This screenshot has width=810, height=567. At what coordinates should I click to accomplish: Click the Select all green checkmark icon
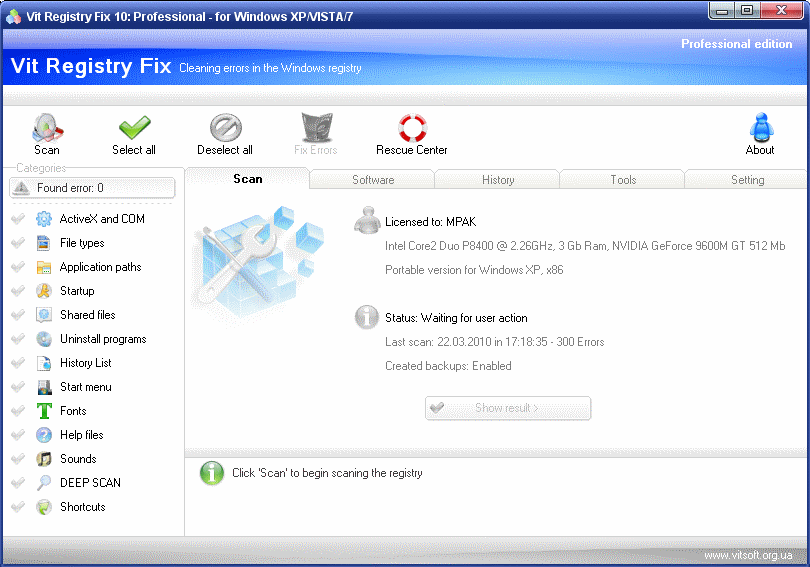click(134, 128)
